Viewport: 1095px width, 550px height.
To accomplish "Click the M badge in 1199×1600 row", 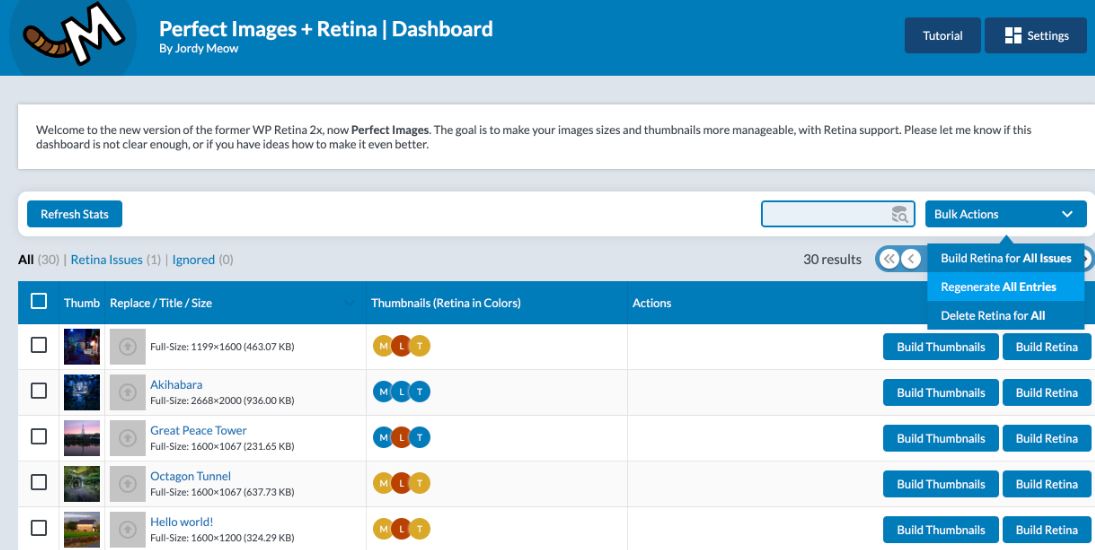I will [383, 346].
